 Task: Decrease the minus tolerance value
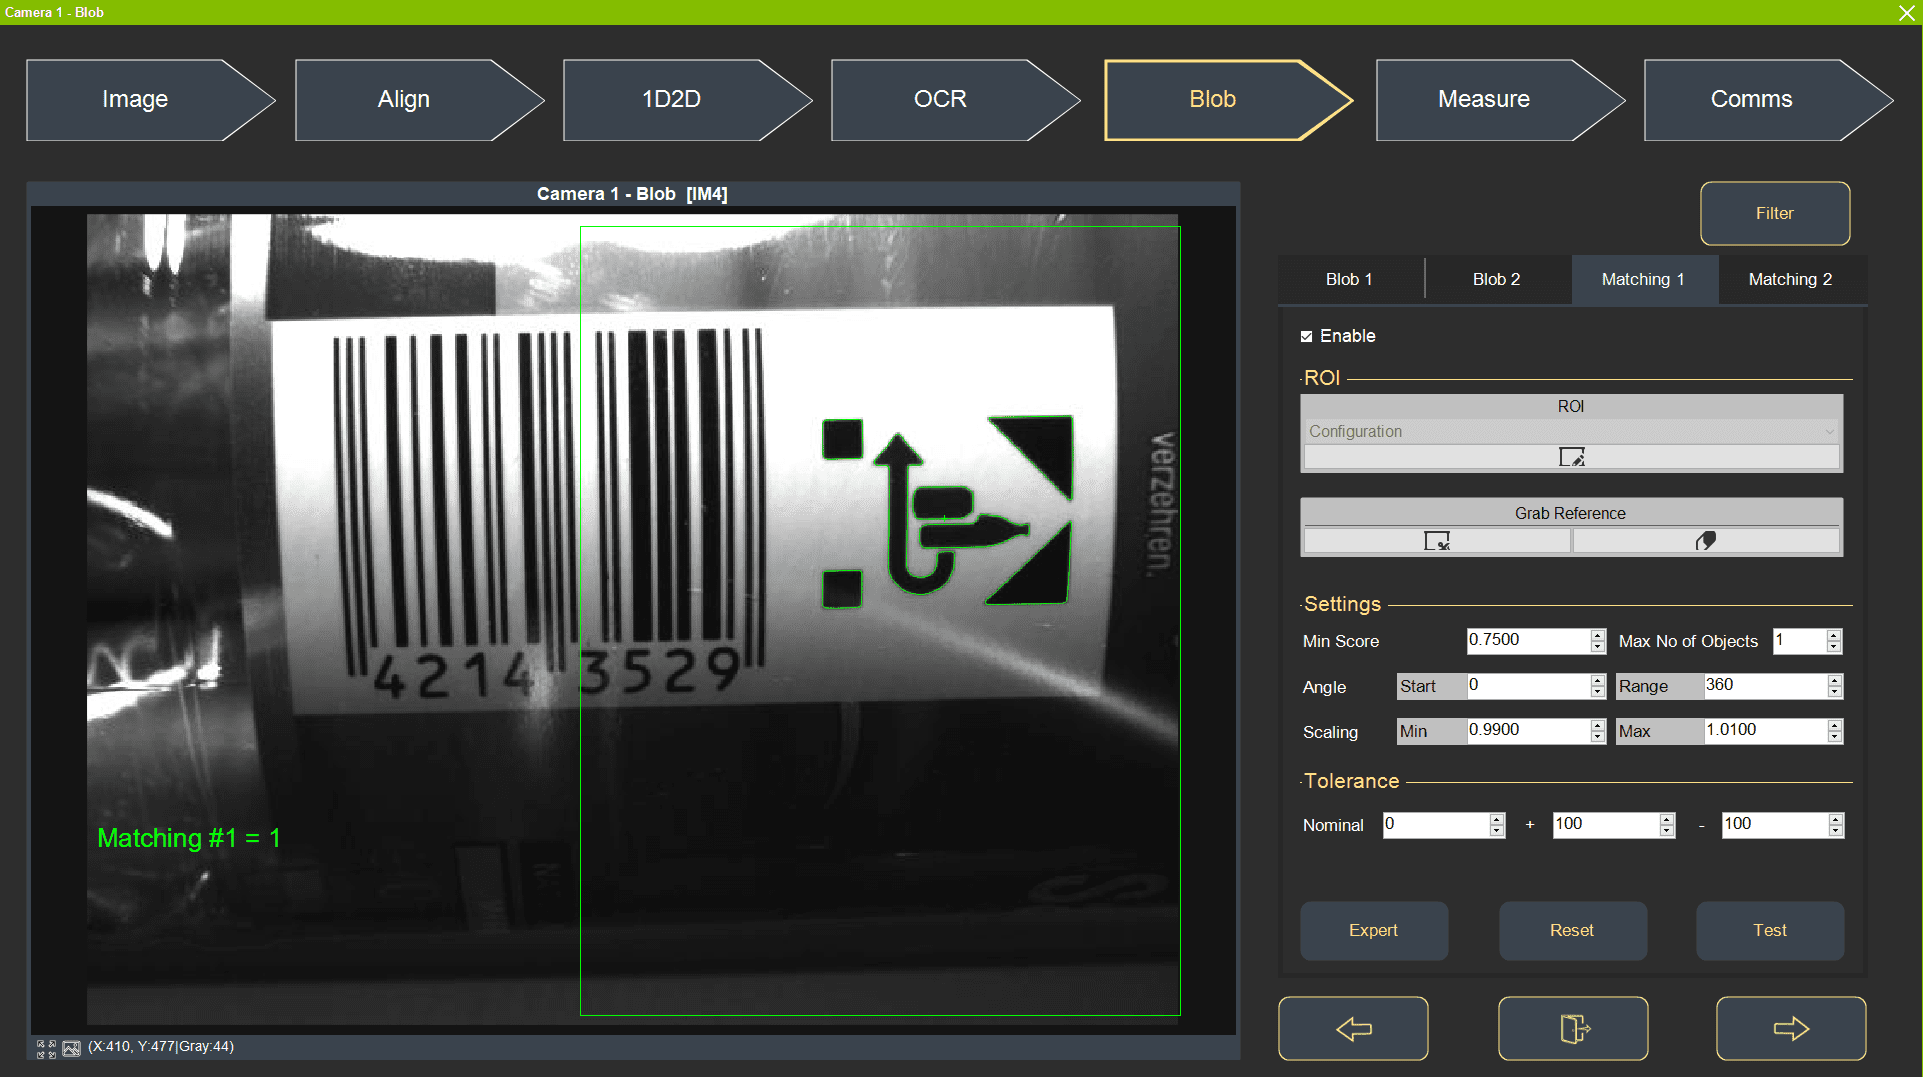pyautogui.click(x=1835, y=831)
